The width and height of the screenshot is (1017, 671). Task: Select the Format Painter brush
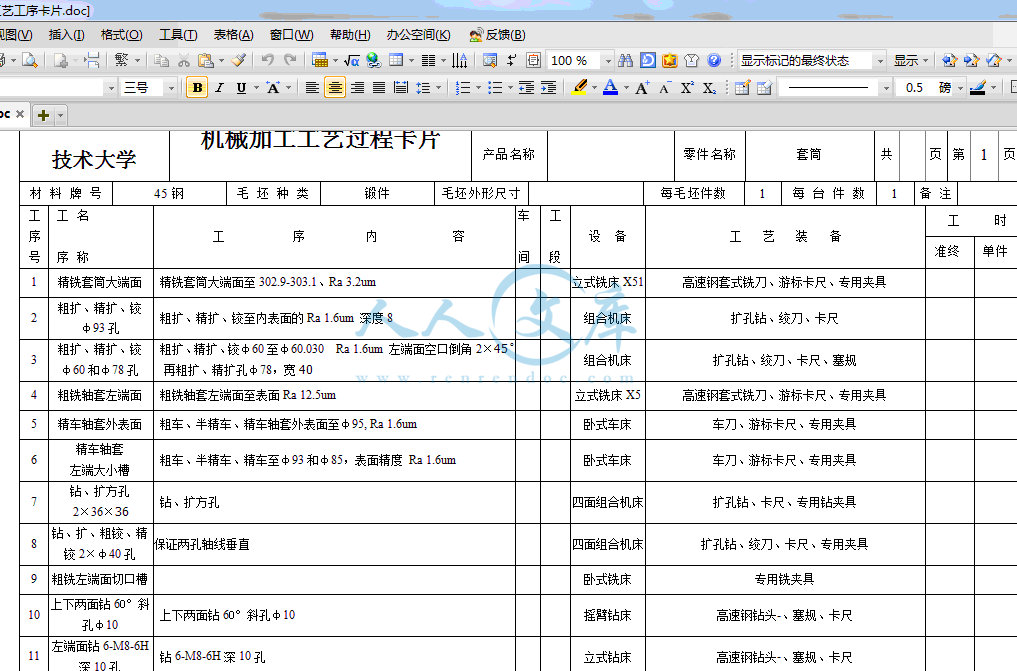239,60
